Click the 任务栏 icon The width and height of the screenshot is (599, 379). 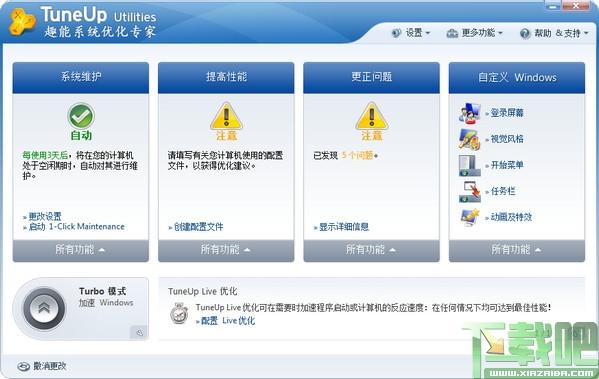(469, 191)
